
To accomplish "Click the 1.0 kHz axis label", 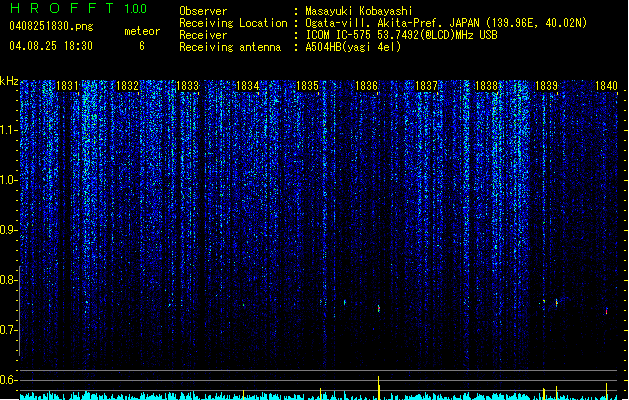I will 8,180.
